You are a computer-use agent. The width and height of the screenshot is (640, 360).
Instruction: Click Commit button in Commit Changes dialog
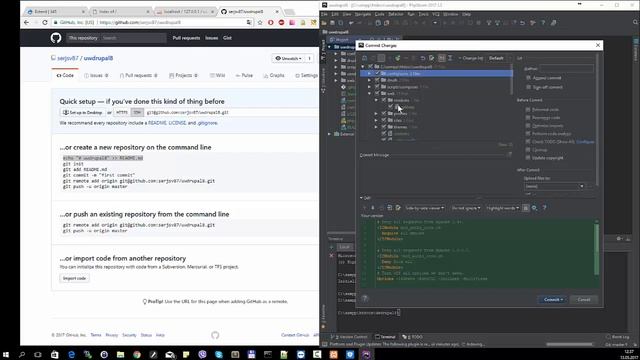pos(553,300)
